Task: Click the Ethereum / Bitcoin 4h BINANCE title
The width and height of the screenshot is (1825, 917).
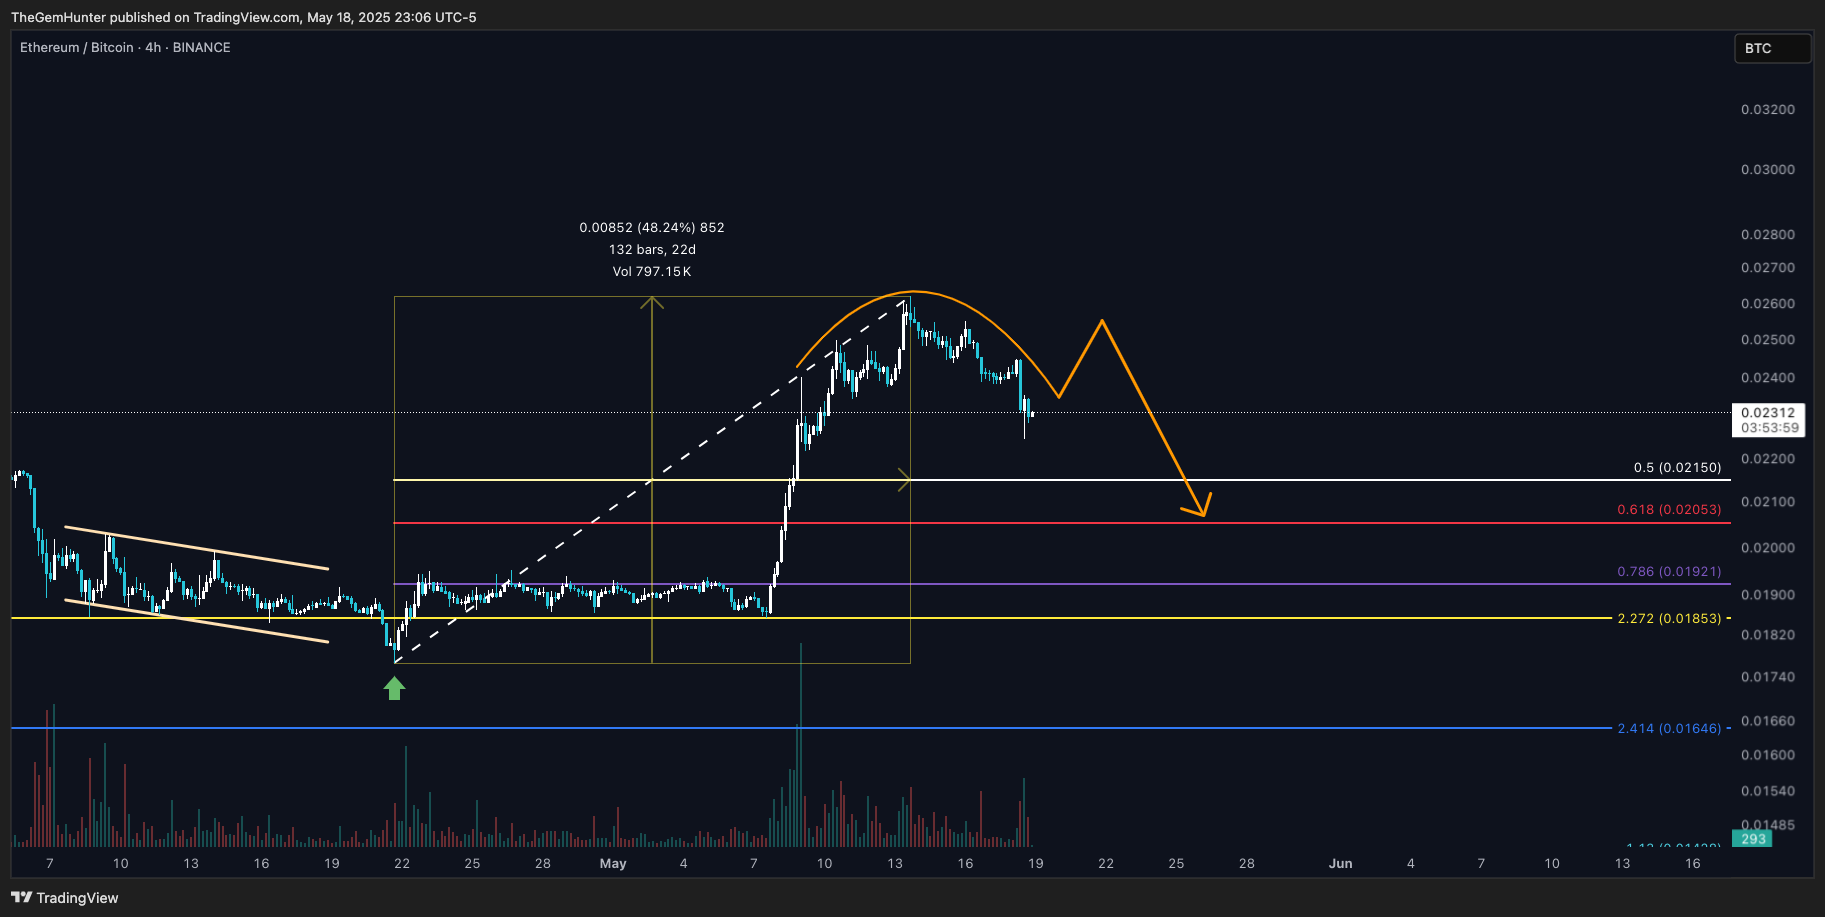Action: 125,47
